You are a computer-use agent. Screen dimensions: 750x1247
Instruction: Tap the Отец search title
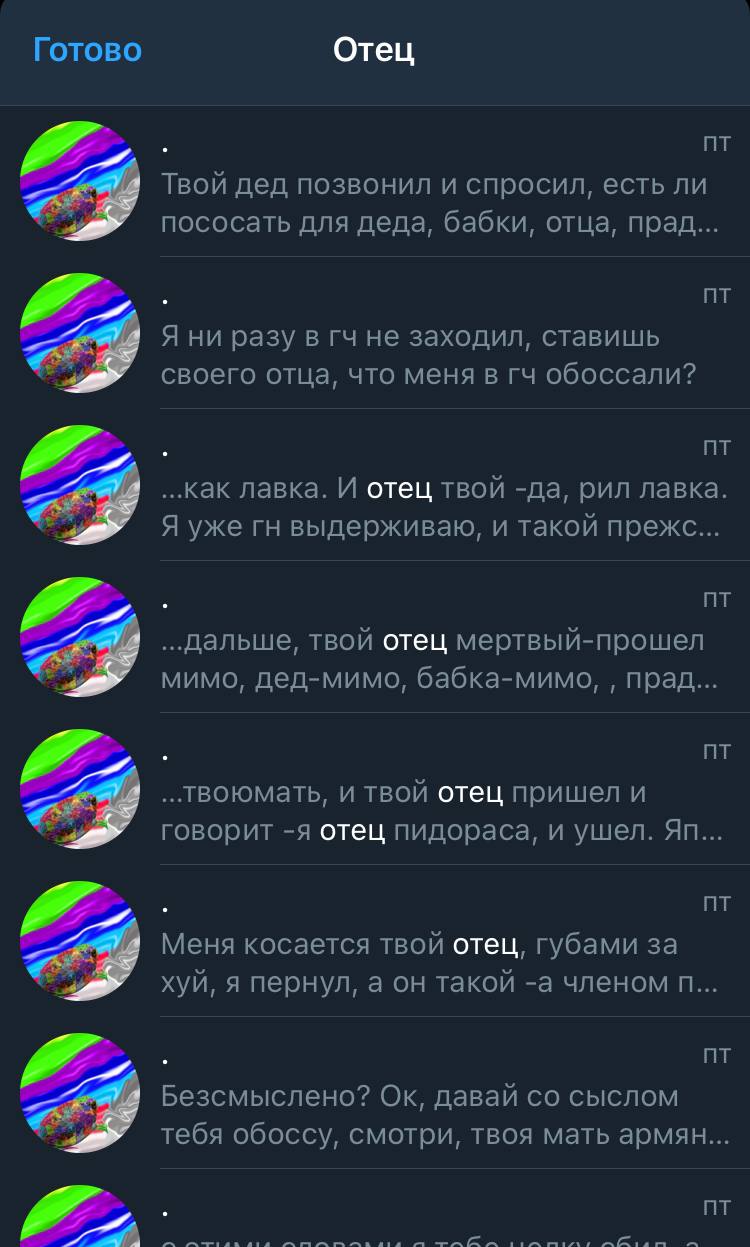(x=374, y=50)
